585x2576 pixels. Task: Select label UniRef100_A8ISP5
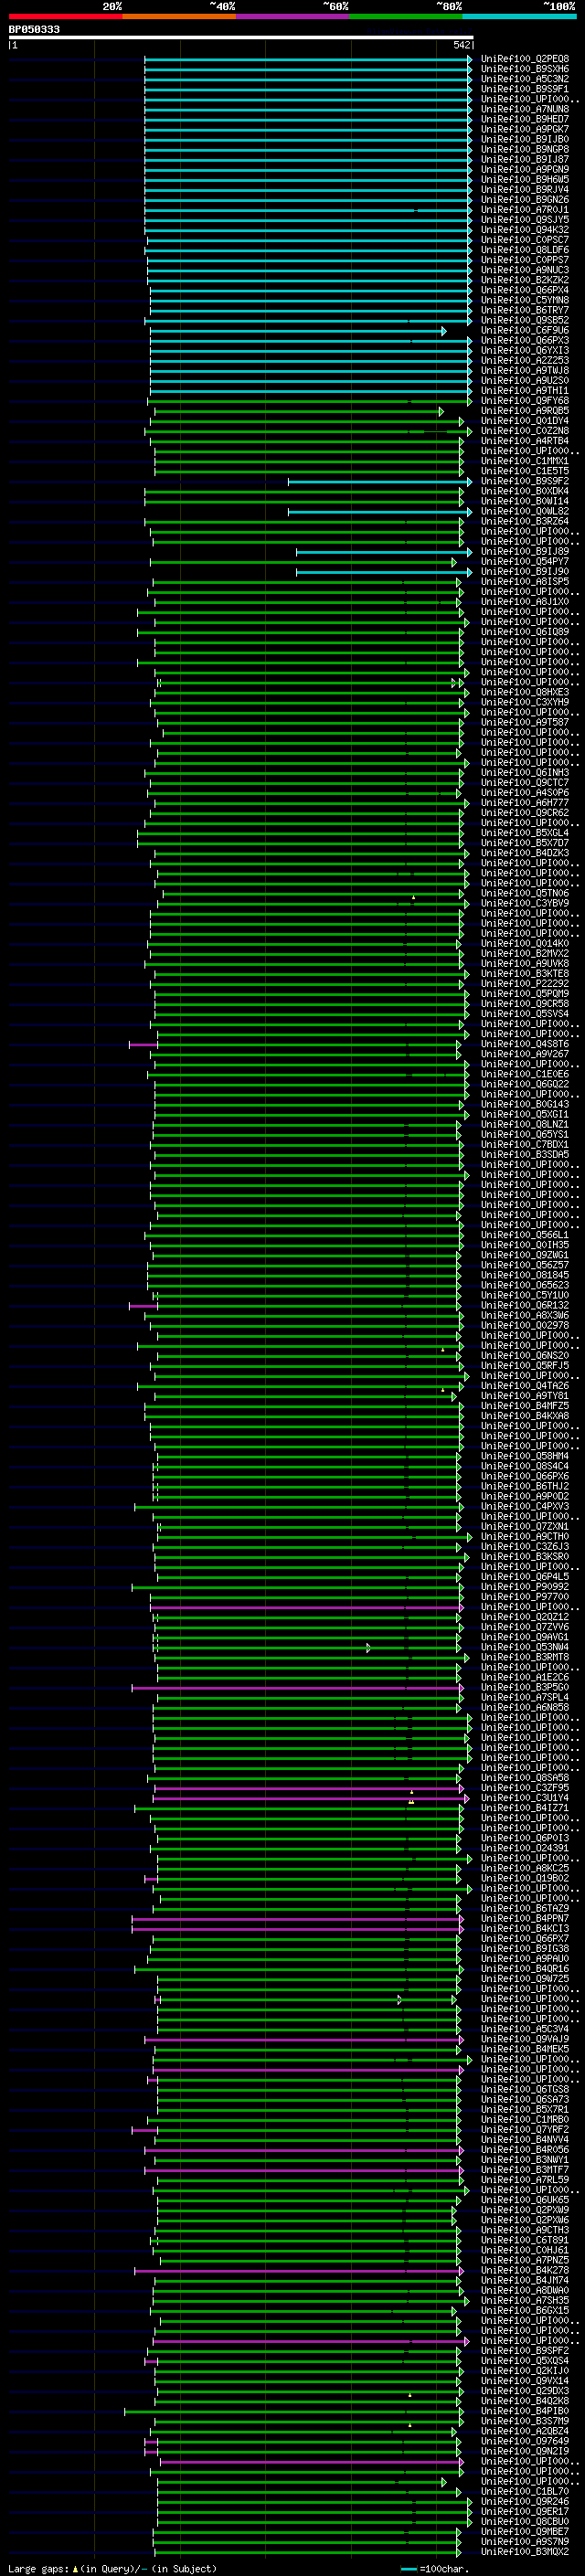click(525, 582)
